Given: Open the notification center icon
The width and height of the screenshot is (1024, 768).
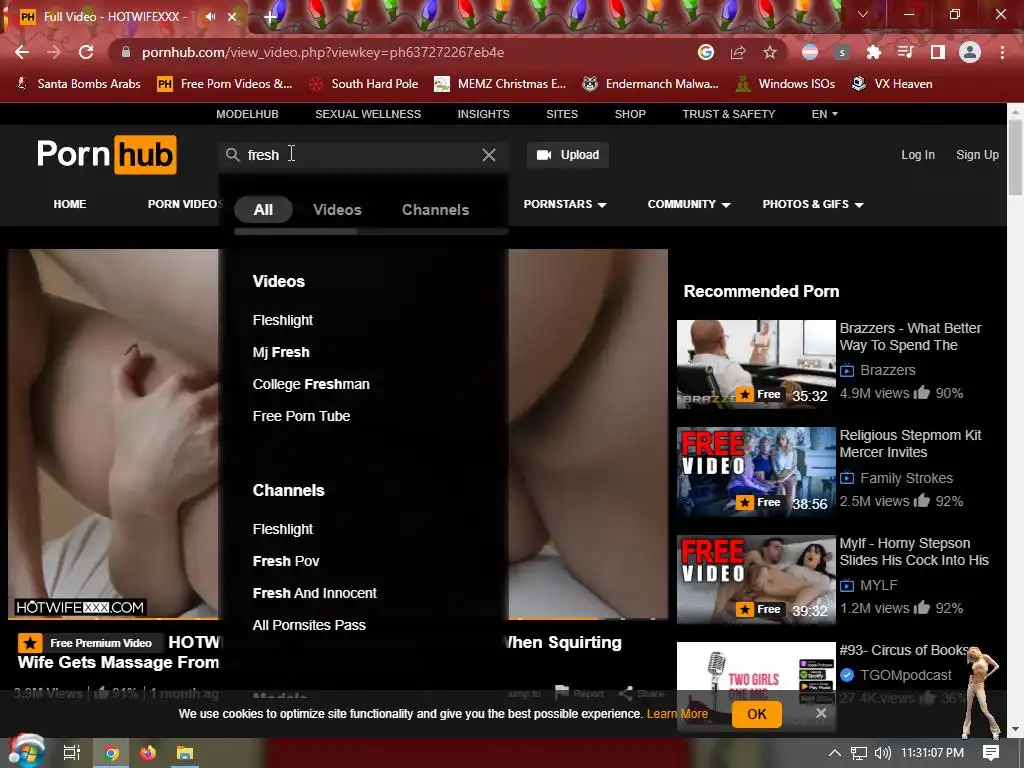Looking at the screenshot, I should (991, 753).
